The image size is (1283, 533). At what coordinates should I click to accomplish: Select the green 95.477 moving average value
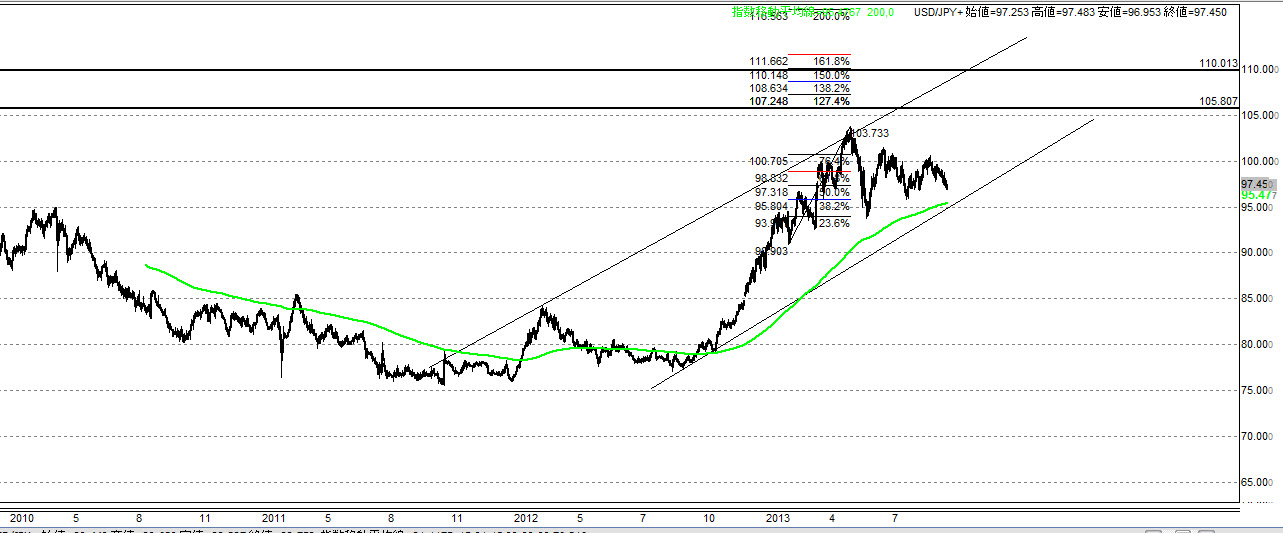point(1257,195)
